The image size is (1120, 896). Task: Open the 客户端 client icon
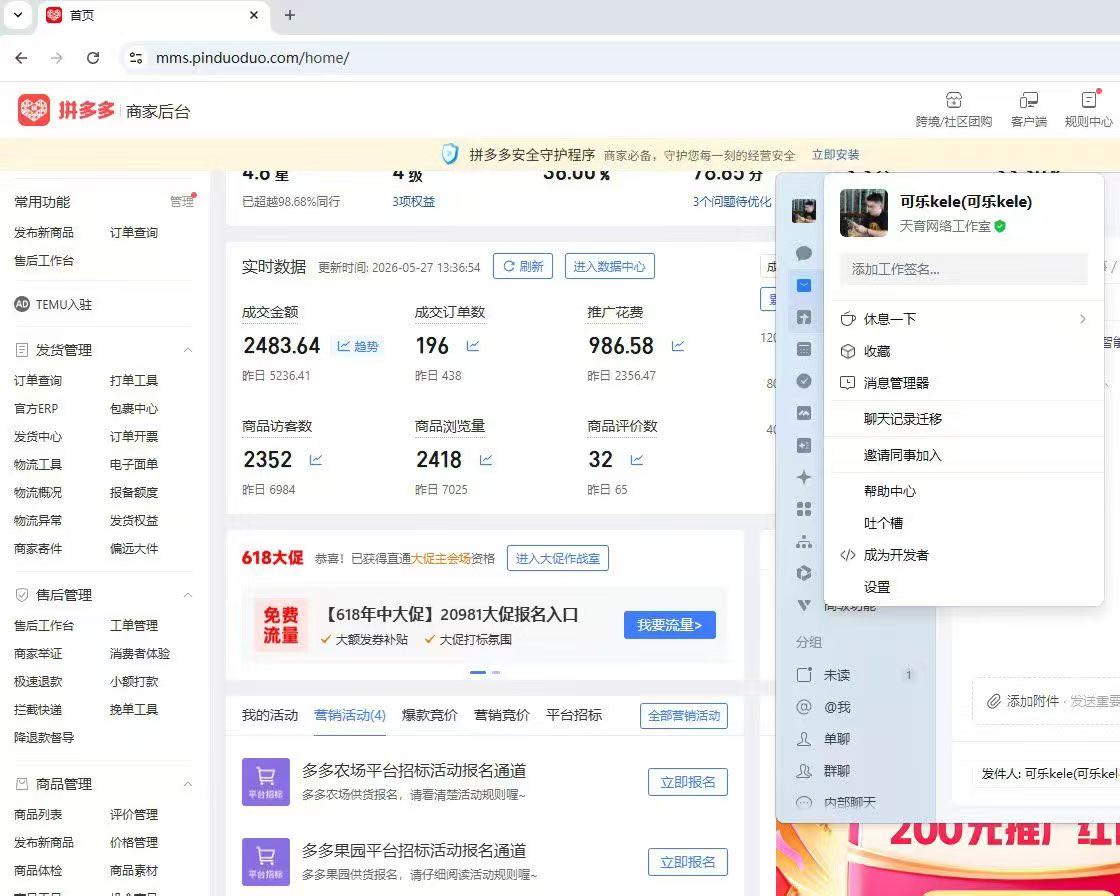[x=1029, y=100]
